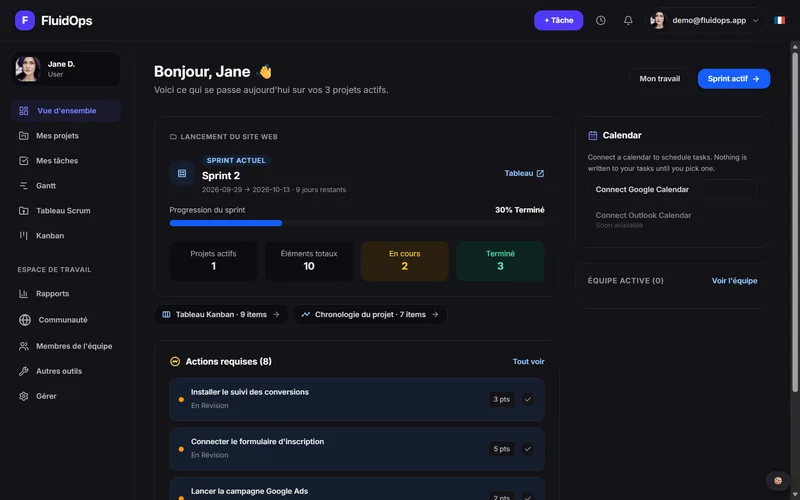Screen dimensions: 800x500
Task: Open Rapports in workspace section
Action: 66,294
